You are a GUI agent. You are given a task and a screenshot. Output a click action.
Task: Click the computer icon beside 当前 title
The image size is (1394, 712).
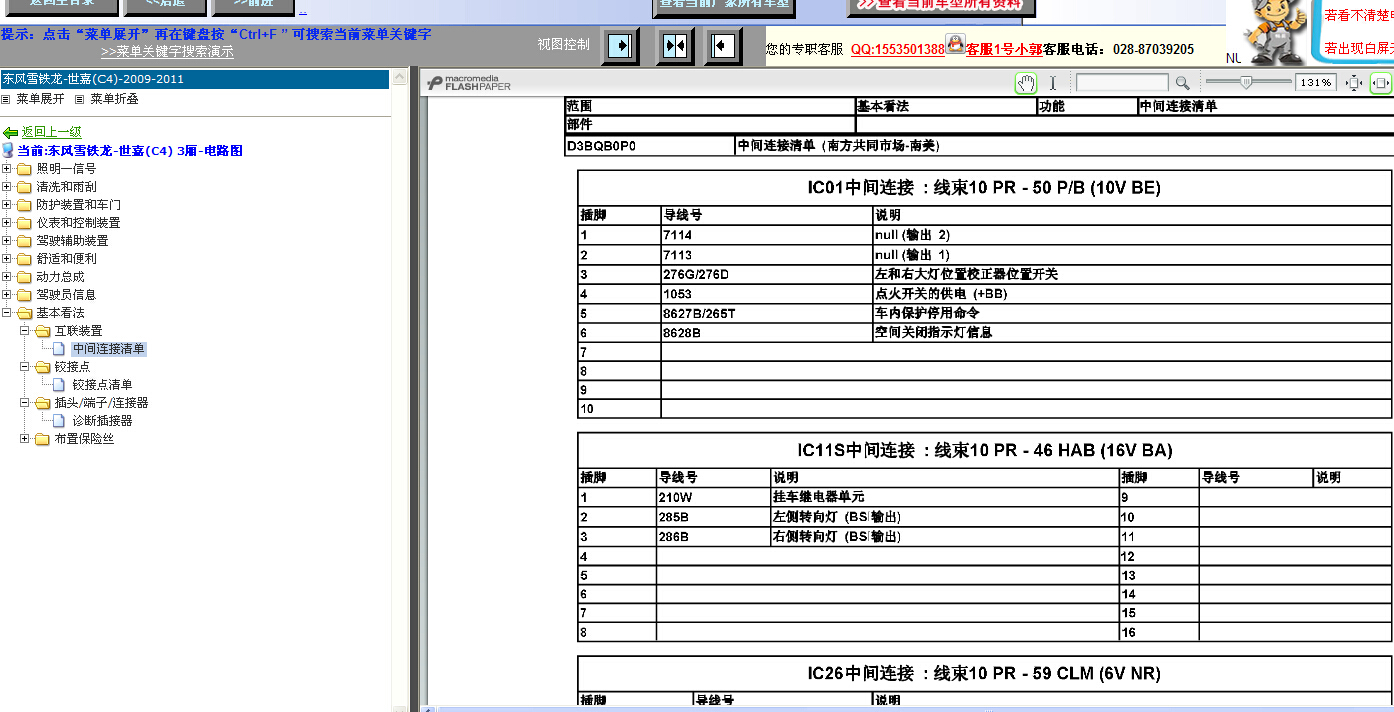(x=8, y=151)
